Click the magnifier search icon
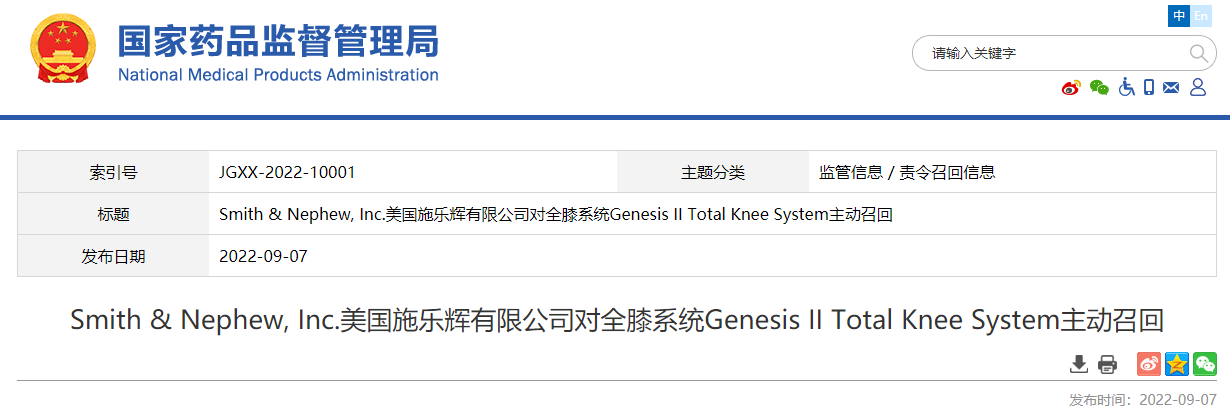The width and height of the screenshot is (1230, 411). click(x=1198, y=53)
